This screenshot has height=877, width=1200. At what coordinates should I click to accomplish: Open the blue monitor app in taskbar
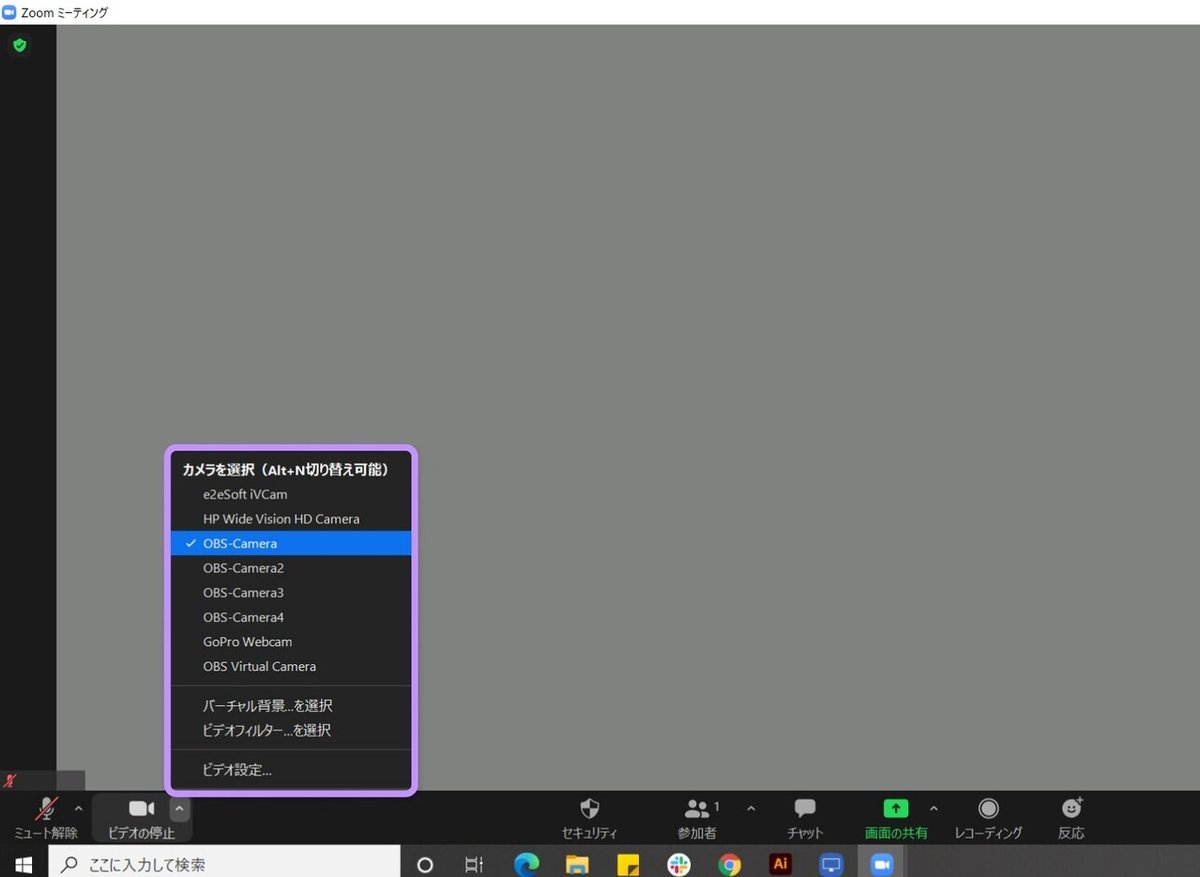click(x=831, y=864)
